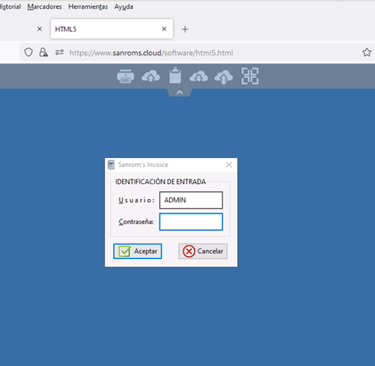
Task: Click the Usuario: label
Action: (137, 200)
